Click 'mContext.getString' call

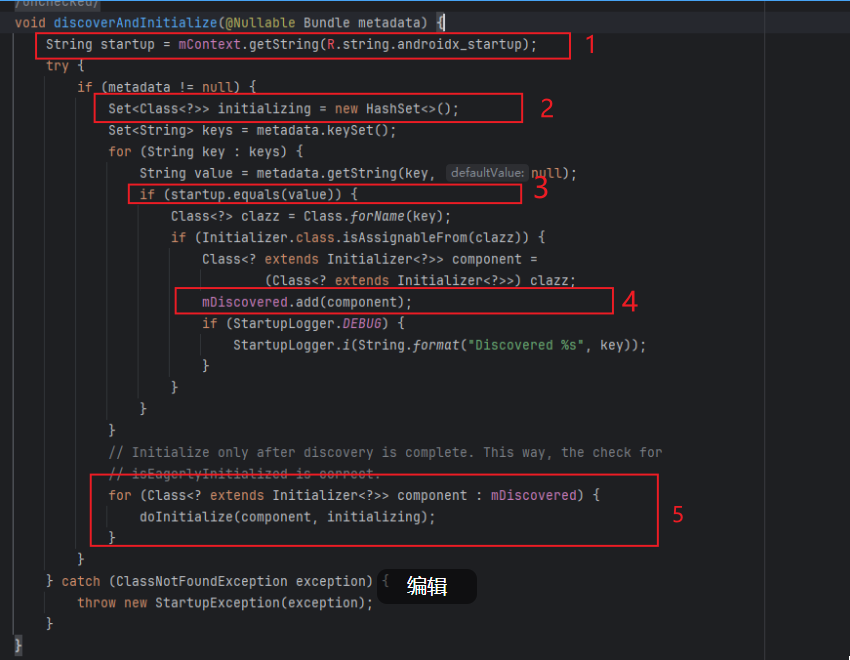click(248, 44)
